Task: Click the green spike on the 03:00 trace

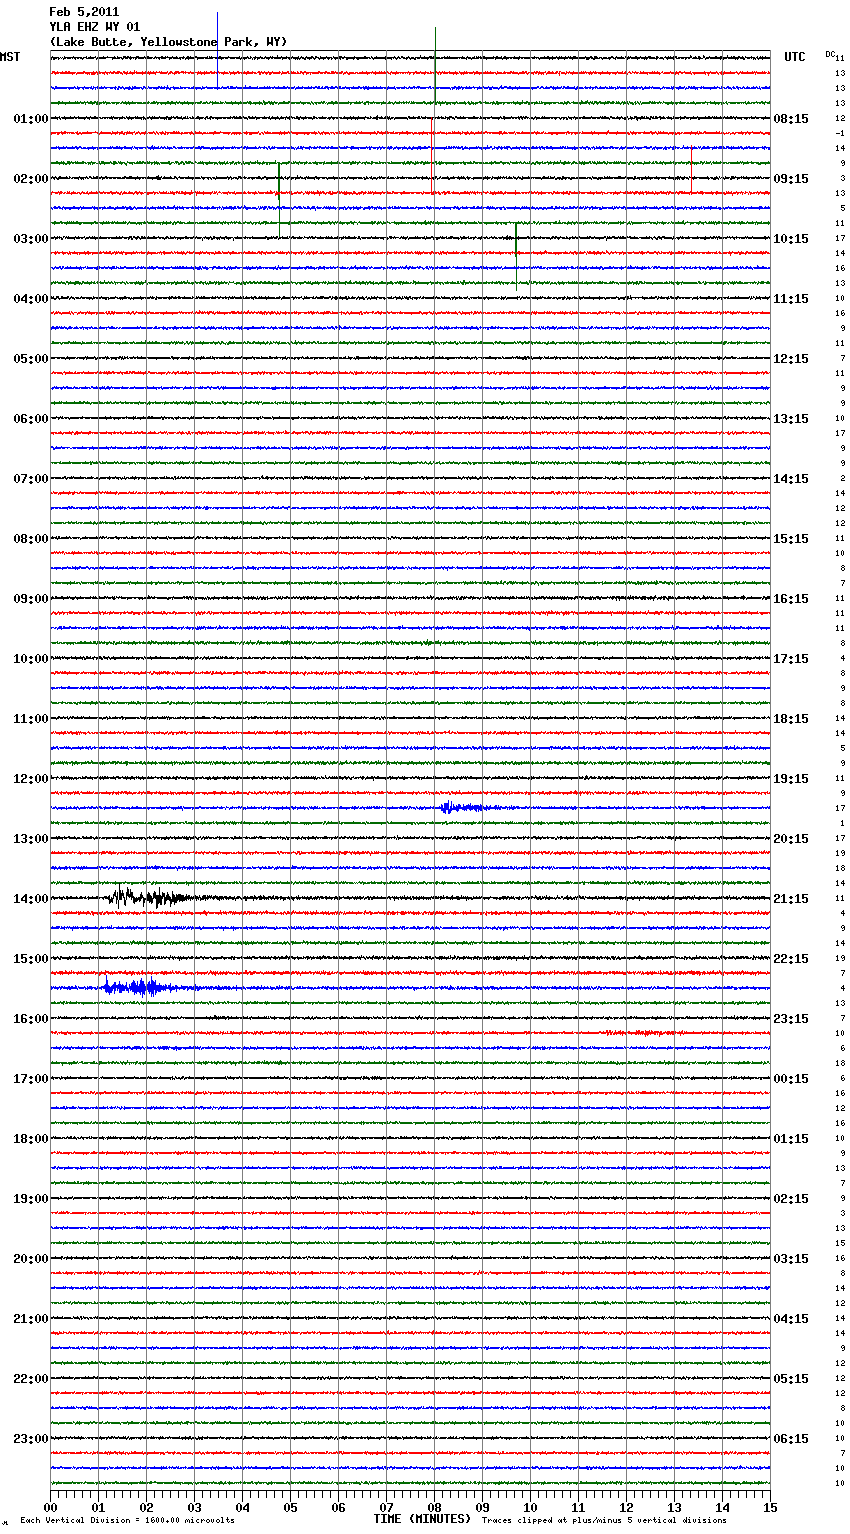Action: pyautogui.click(x=516, y=255)
